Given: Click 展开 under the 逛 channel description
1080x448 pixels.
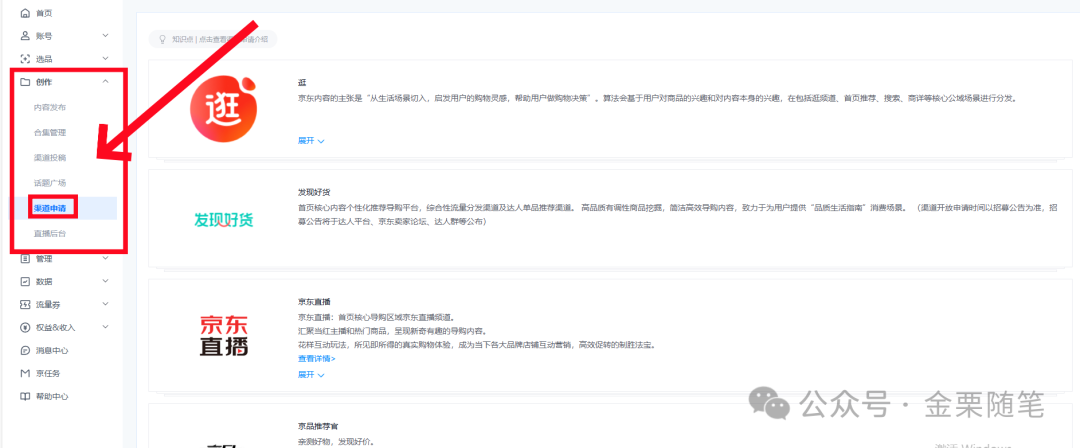Looking at the screenshot, I should coord(311,141).
